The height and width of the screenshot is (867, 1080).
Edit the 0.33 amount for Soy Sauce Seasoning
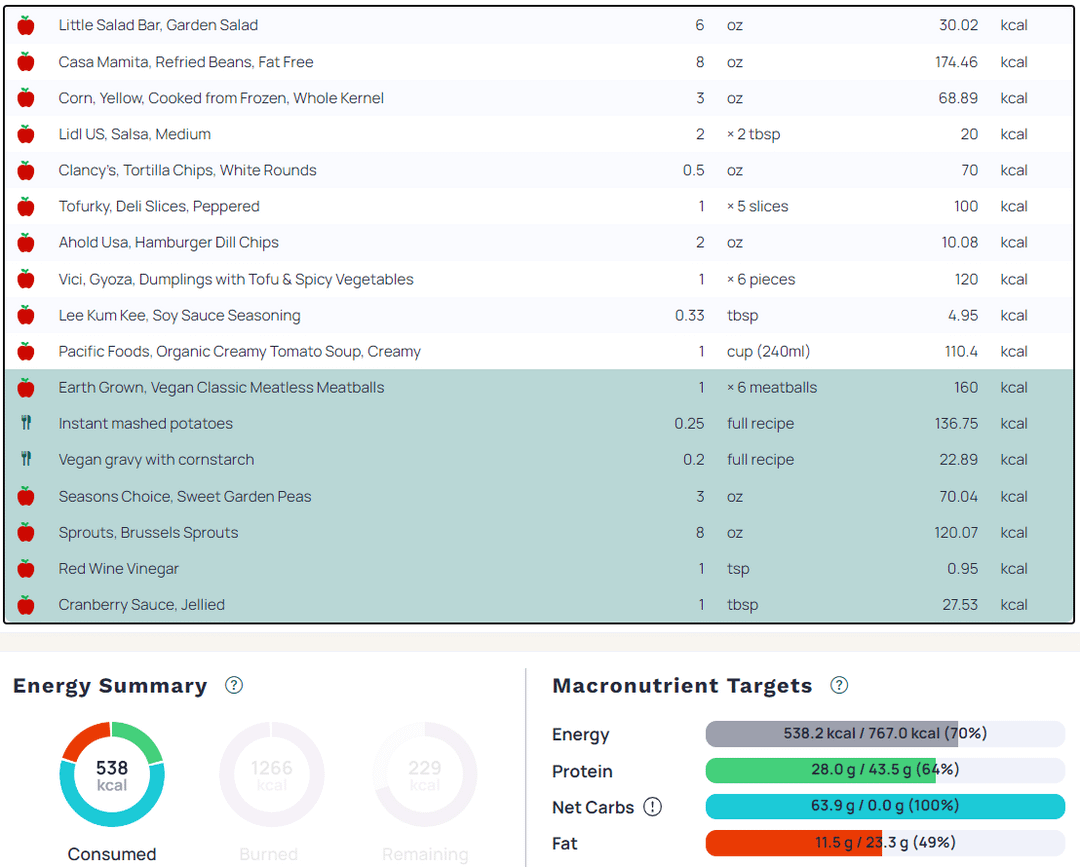tap(690, 315)
